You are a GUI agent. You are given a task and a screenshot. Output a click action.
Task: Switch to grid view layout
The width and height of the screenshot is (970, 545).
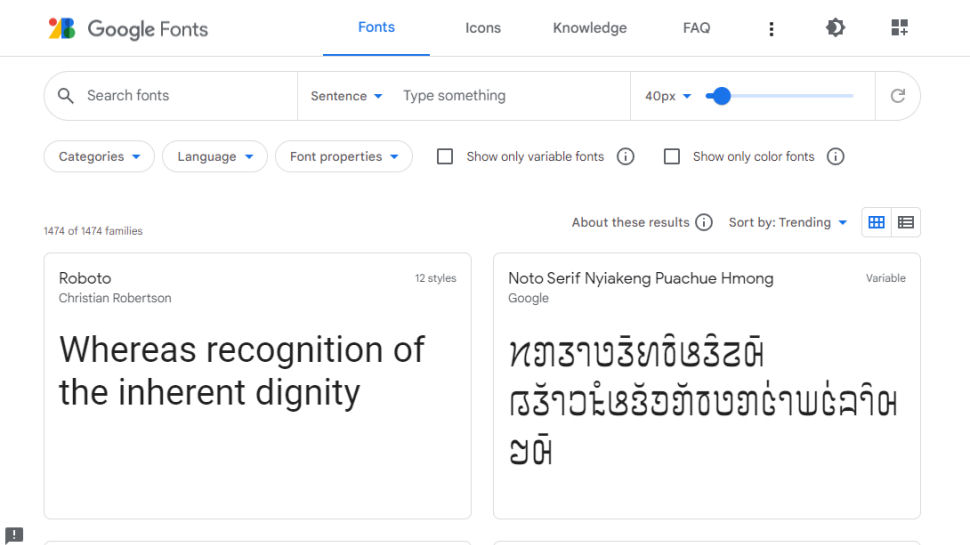pos(877,222)
